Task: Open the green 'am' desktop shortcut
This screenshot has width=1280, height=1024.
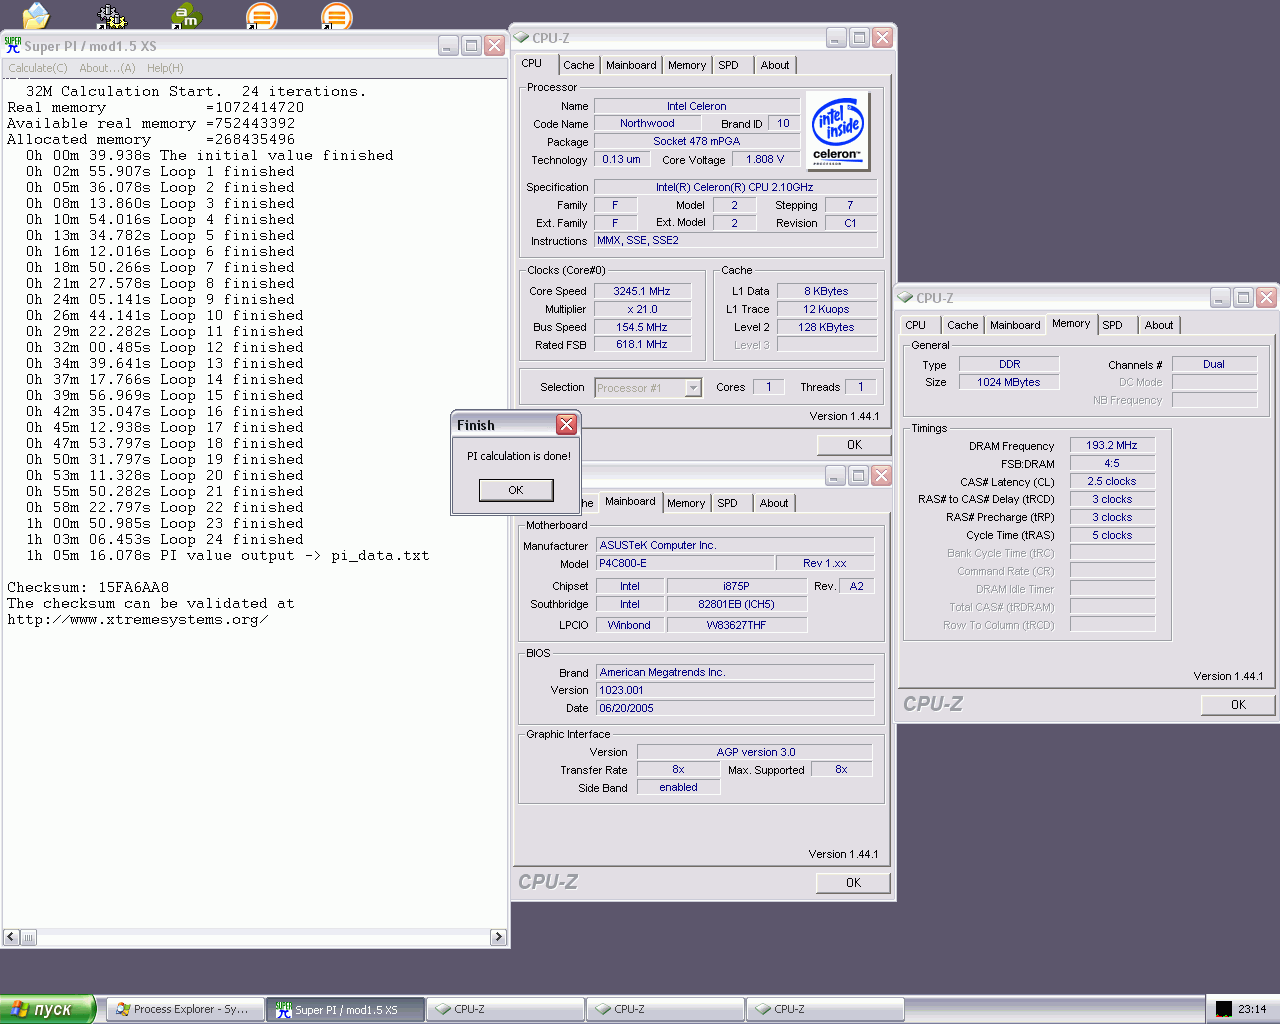Action: click(186, 15)
